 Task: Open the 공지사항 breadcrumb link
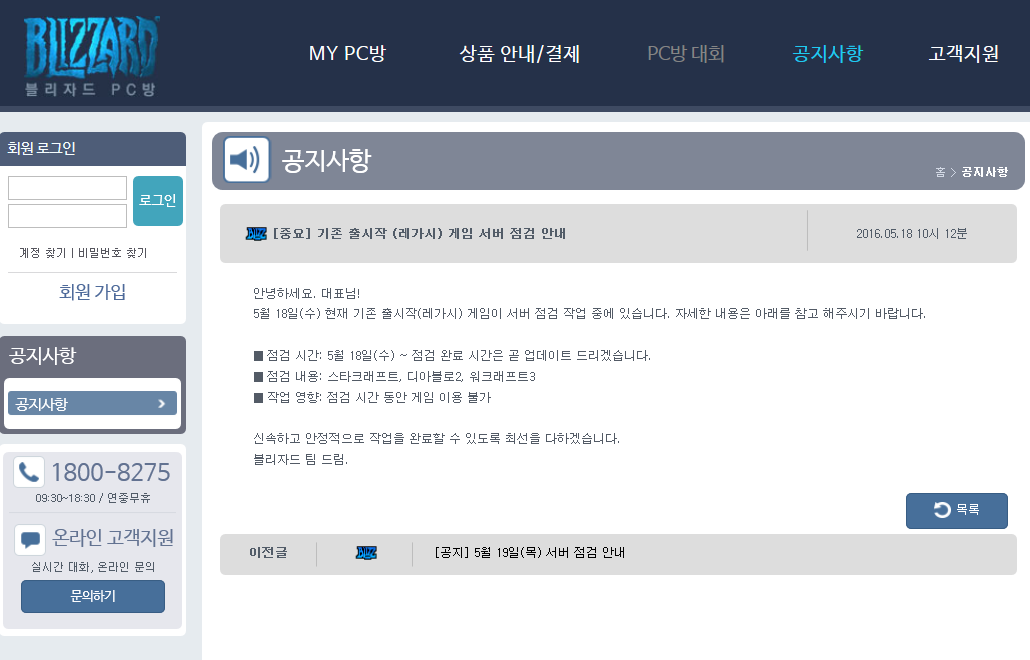point(984,170)
